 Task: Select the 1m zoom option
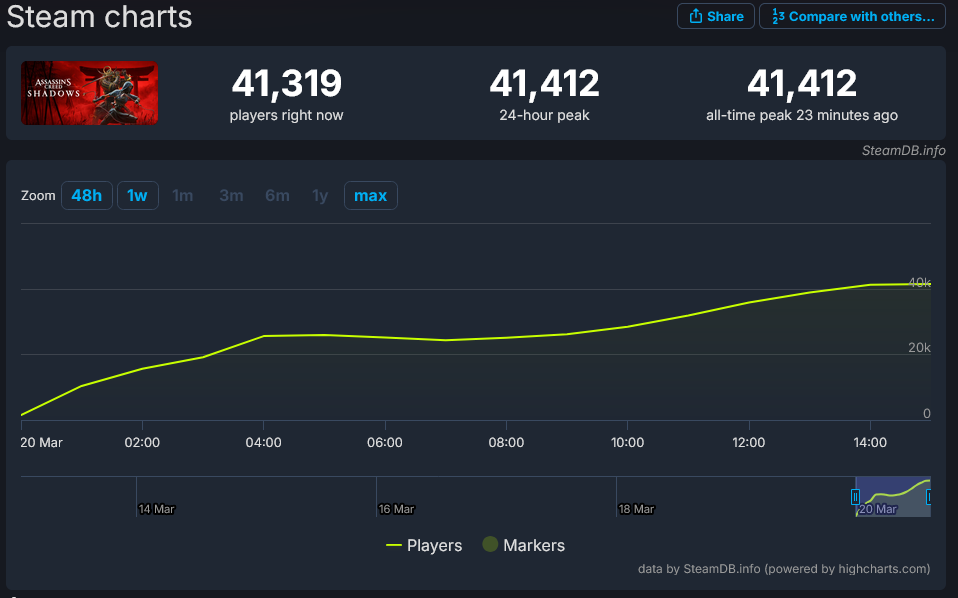[183, 195]
